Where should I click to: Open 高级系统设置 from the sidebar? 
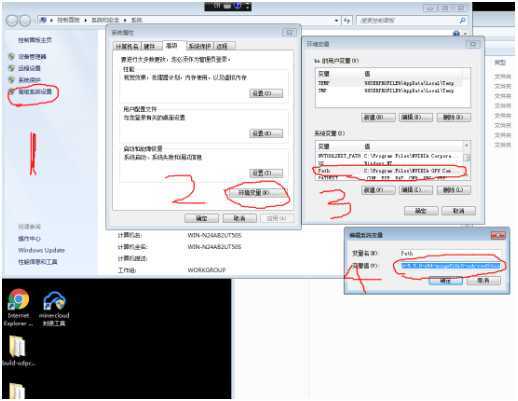coord(35,92)
